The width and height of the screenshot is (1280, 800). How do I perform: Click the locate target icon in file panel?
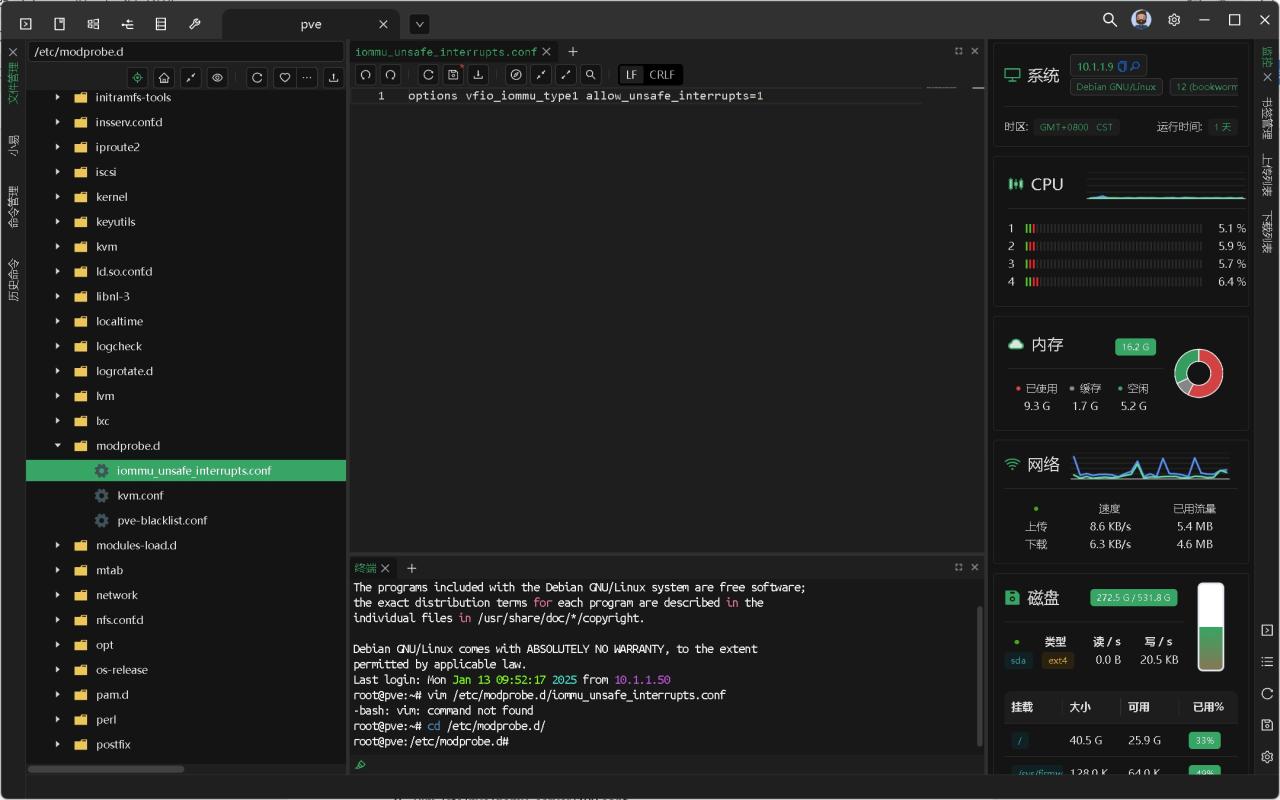point(137,78)
